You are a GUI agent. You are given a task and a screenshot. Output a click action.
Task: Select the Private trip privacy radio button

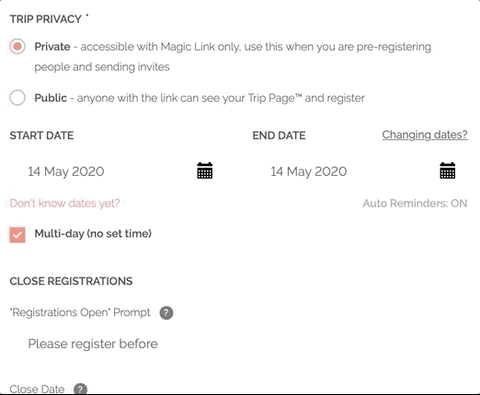(17, 46)
